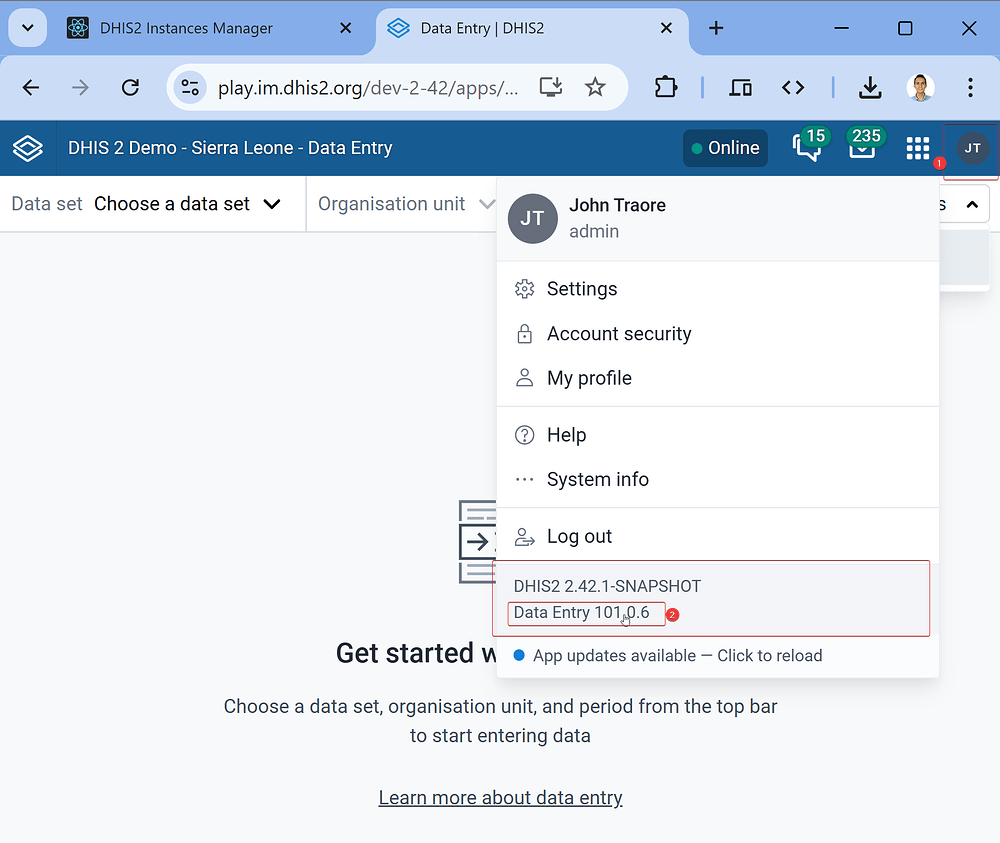This screenshot has height=843, width=1000.
Task: Open messages icon with 15 badge
Action: point(809,147)
